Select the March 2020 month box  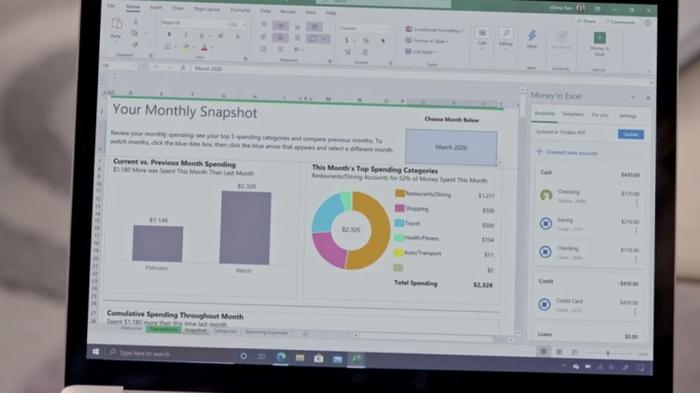451,147
